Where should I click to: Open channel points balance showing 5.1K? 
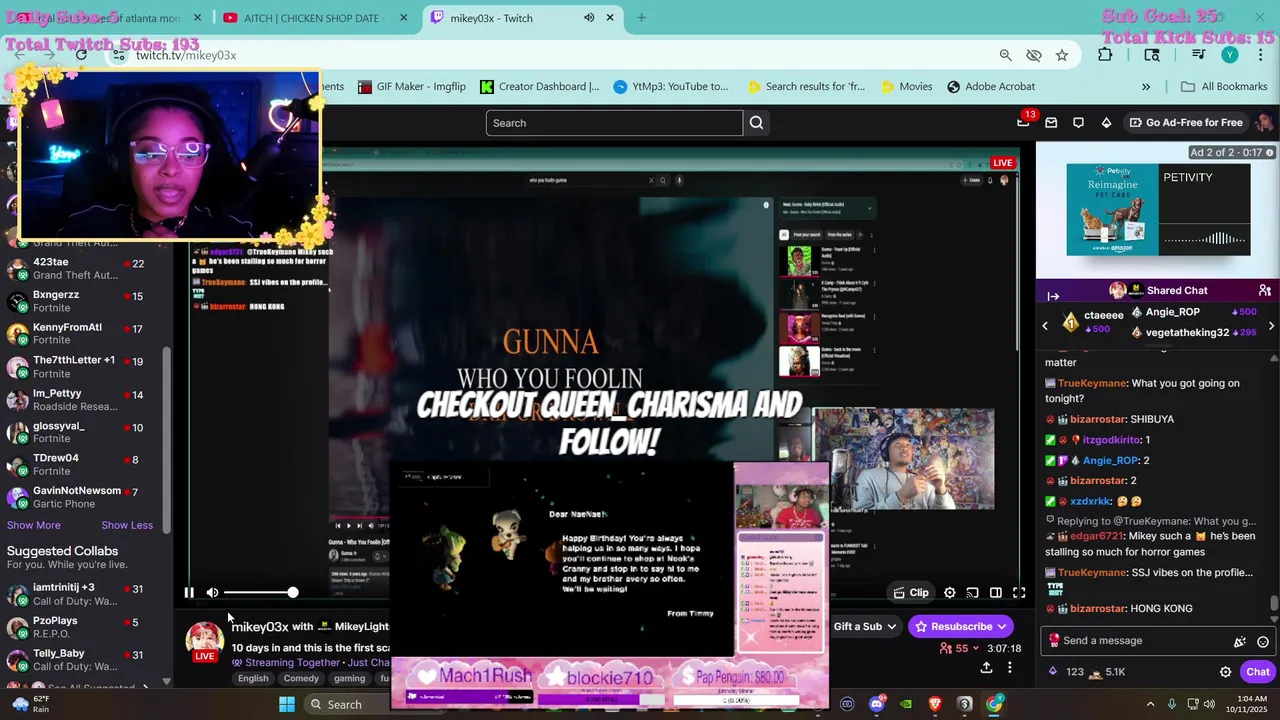pos(1107,672)
